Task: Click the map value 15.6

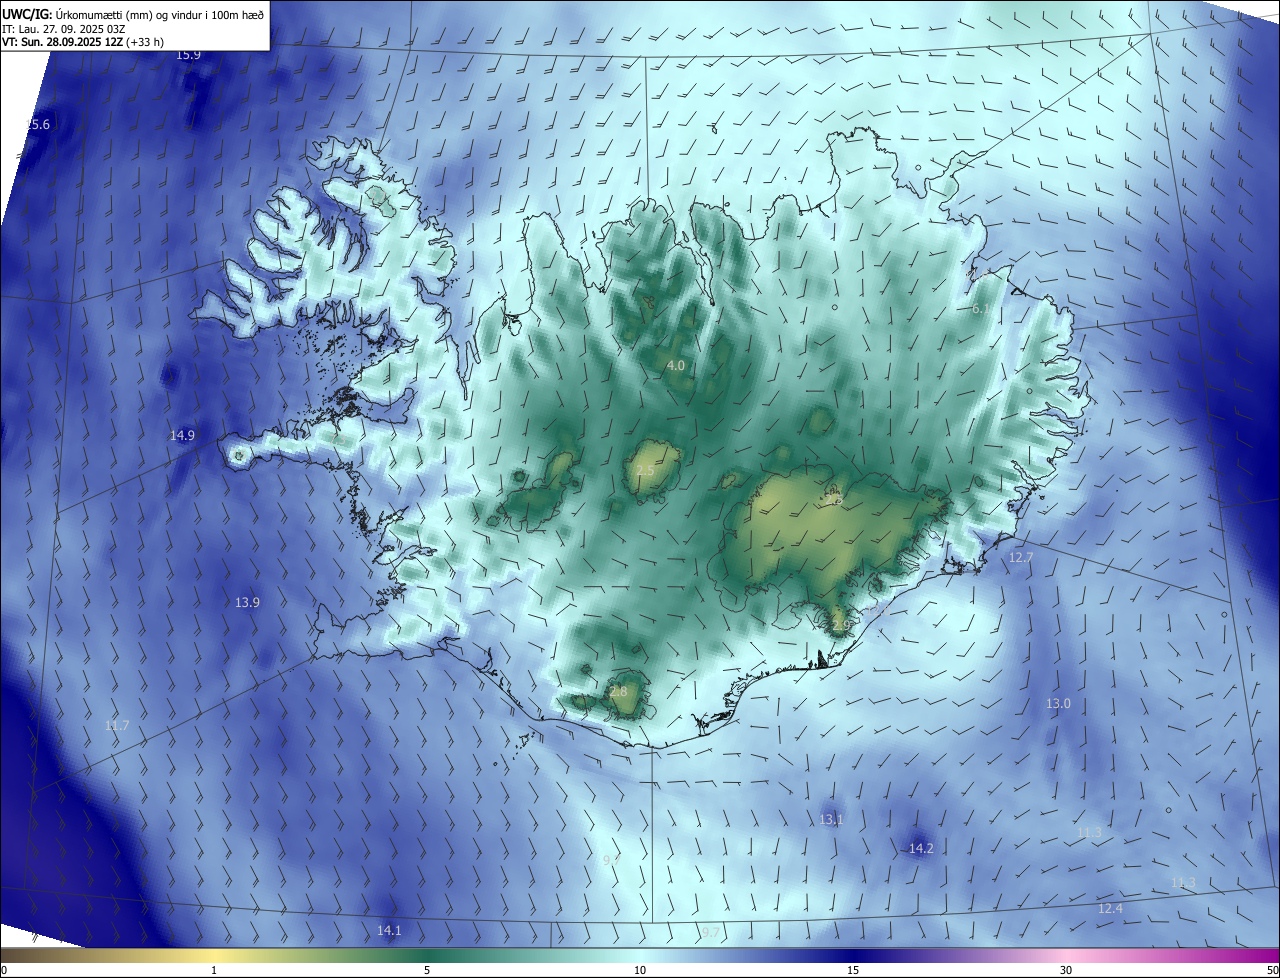Action: tap(38, 124)
